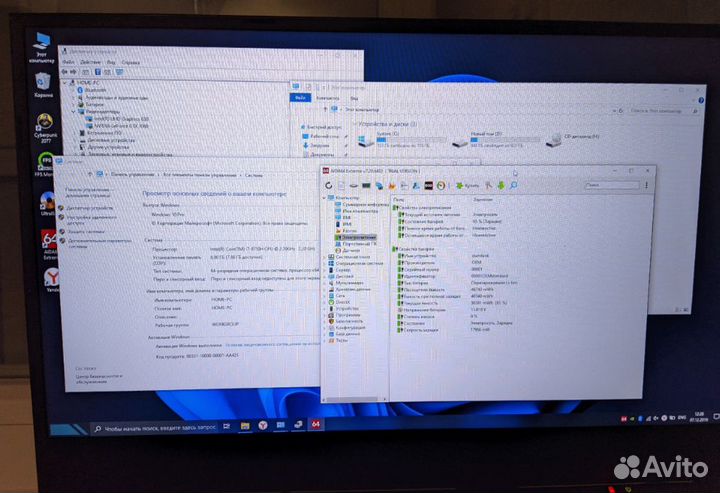Viewport: 720px width, 493px height.
Task: Click the tools wrench icon in AIDA64 toolbar
Action: coord(488,185)
